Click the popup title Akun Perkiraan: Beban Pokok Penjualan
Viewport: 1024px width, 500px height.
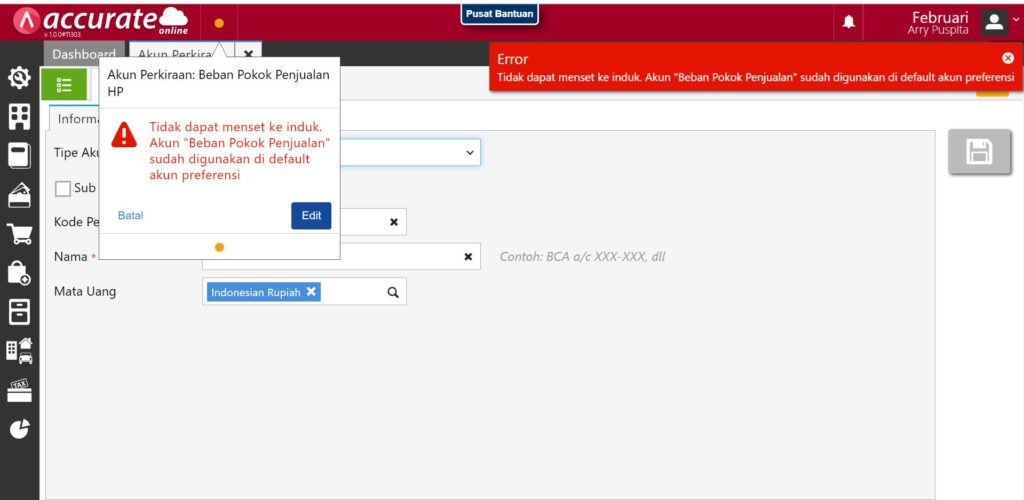click(218, 83)
